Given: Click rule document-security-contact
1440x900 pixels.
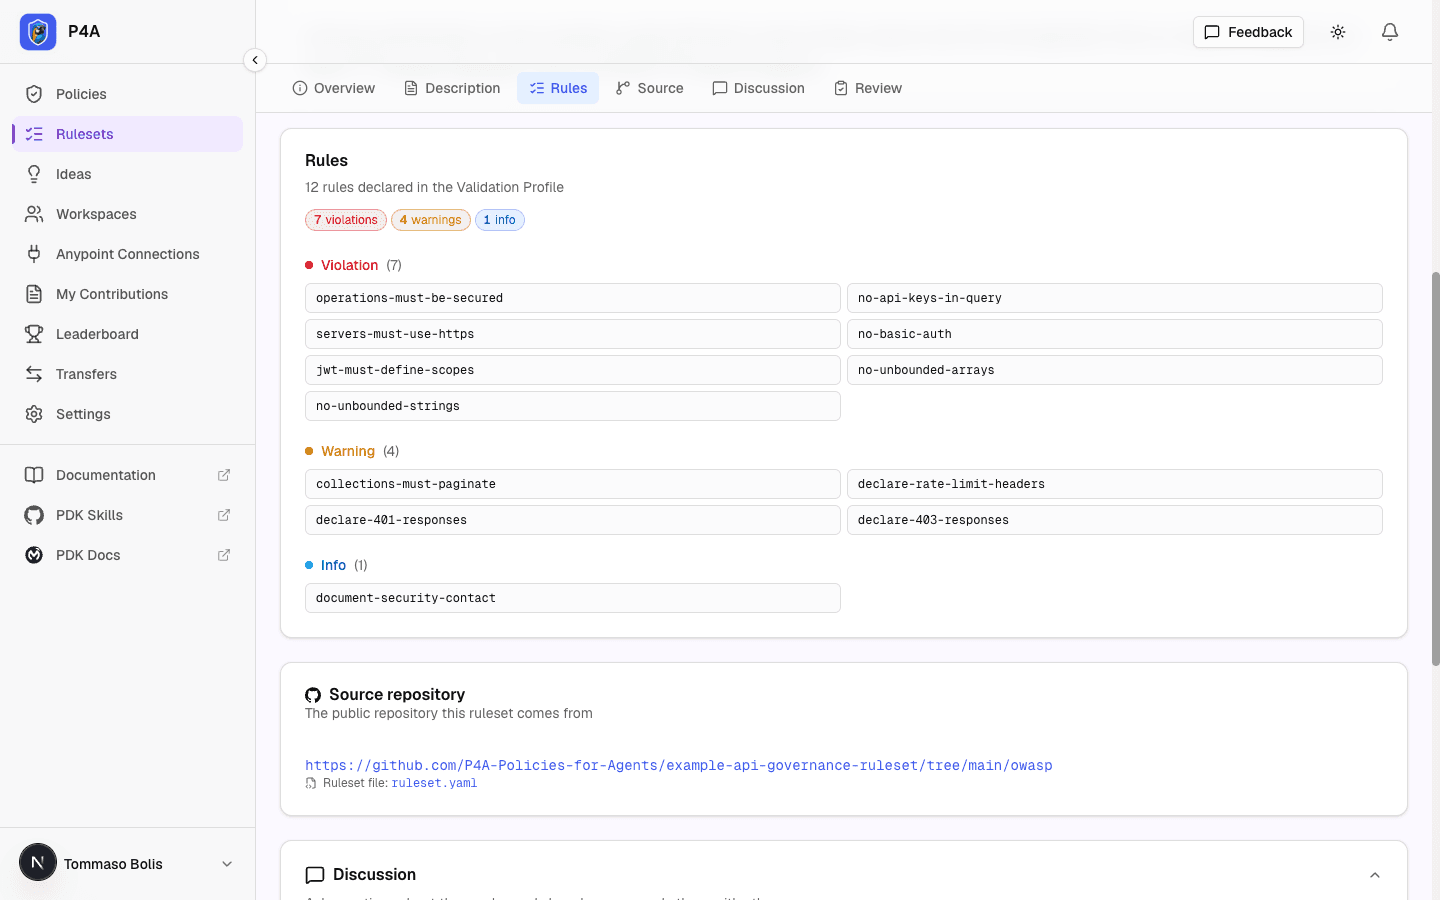Looking at the screenshot, I should pos(573,598).
